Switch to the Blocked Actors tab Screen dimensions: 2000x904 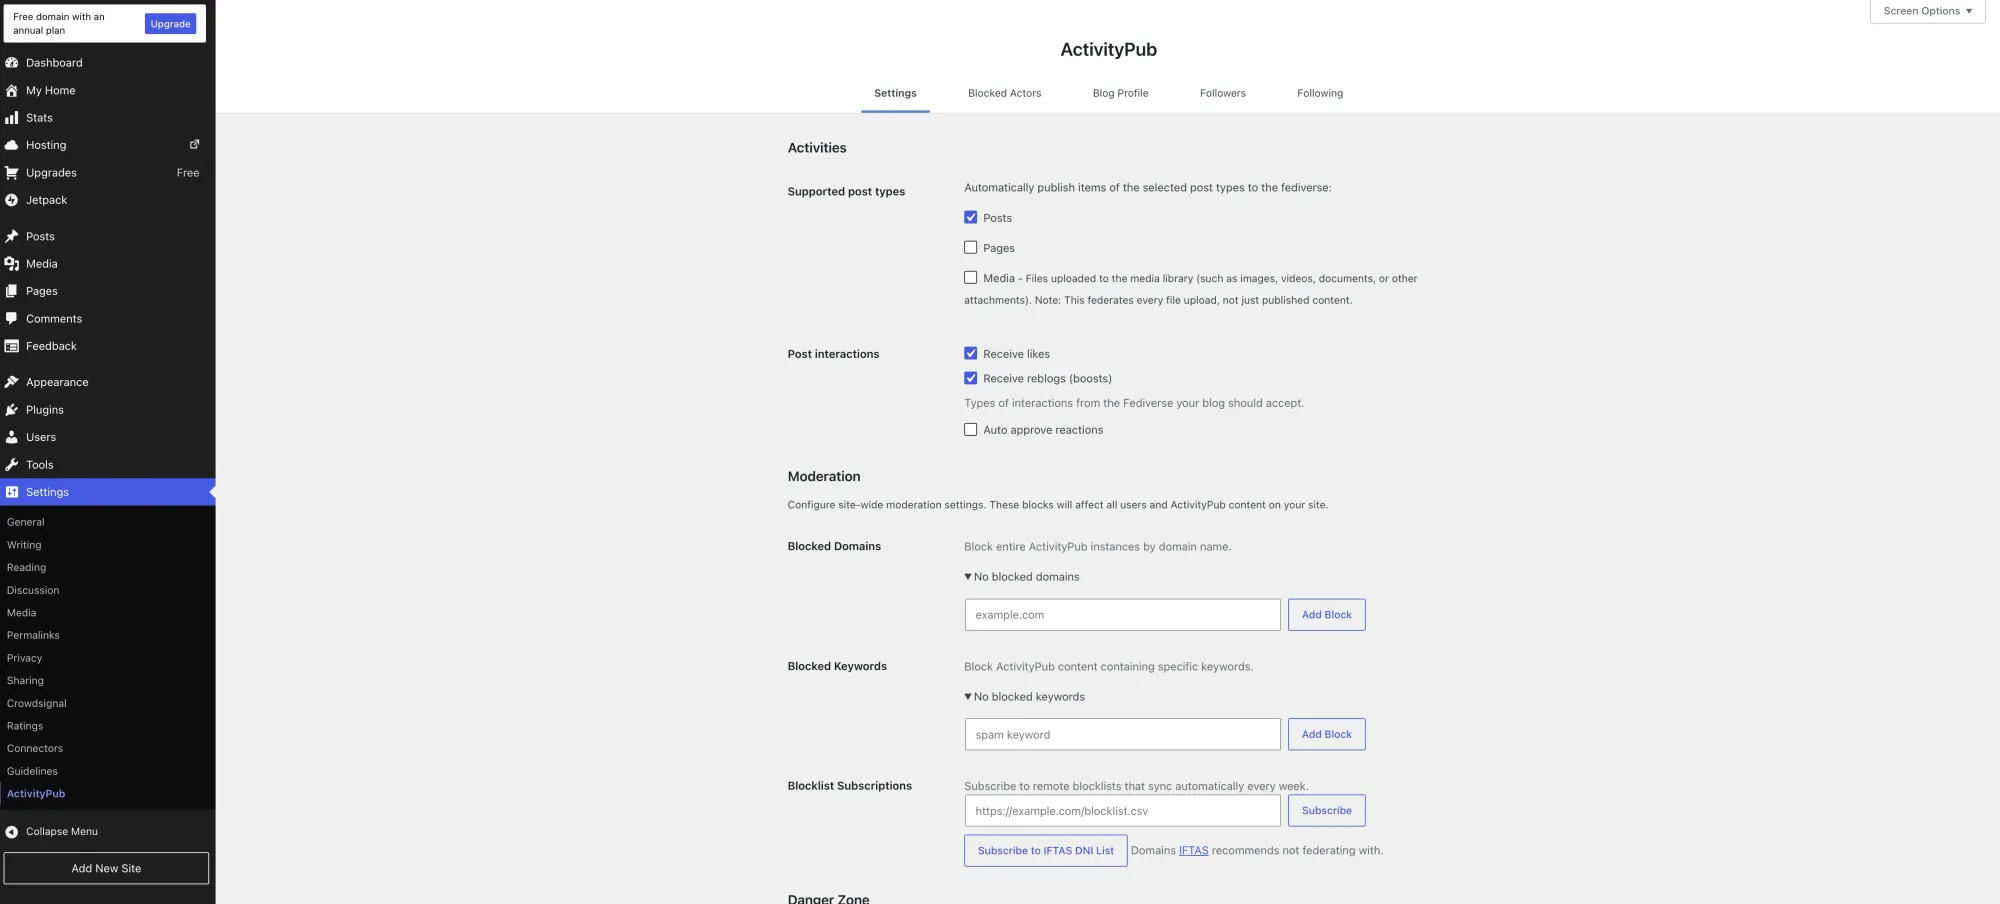pos(1004,93)
